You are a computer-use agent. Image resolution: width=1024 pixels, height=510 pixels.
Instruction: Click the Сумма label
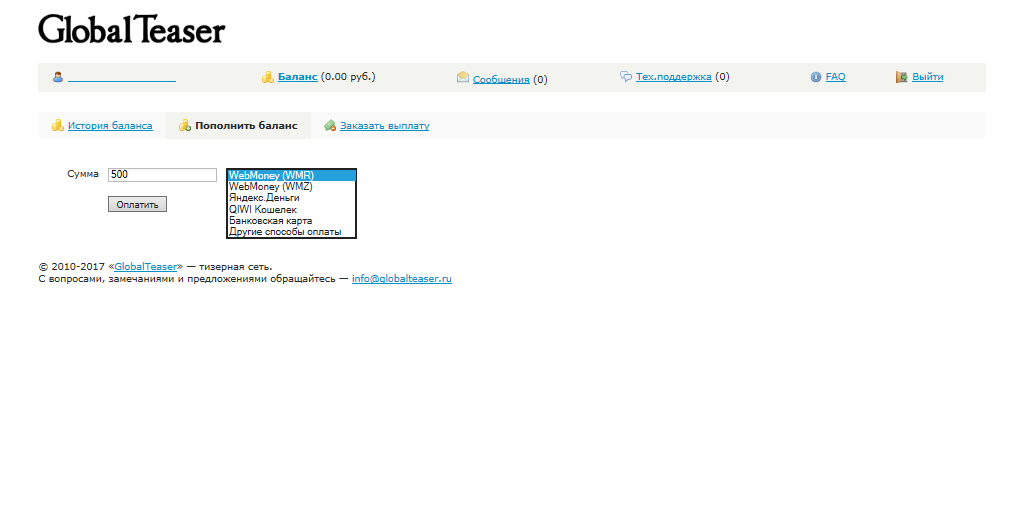[x=83, y=174]
